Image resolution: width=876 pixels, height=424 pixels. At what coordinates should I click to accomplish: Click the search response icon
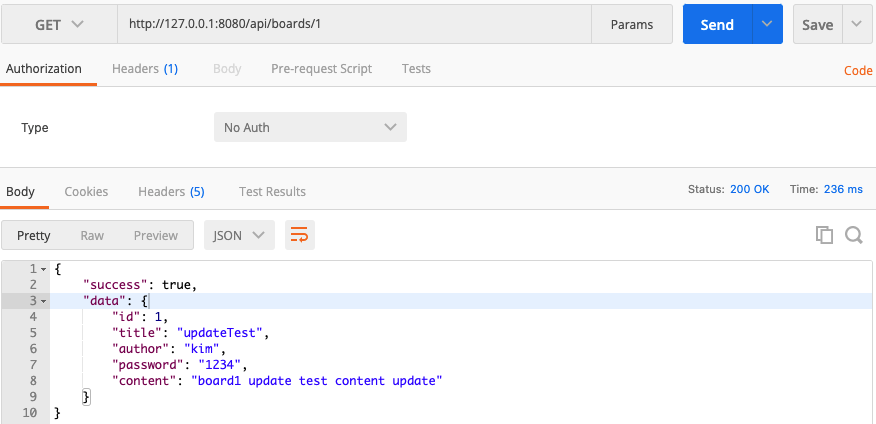(854, 235)
